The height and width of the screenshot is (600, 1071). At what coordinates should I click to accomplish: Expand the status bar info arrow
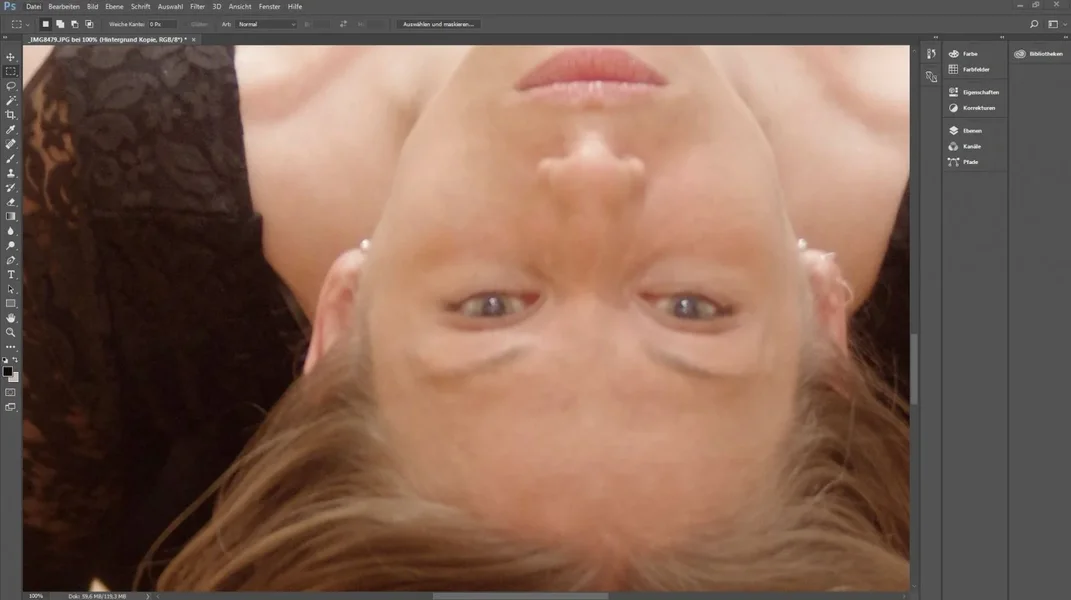pyautogui.click(x=148, y=596)
